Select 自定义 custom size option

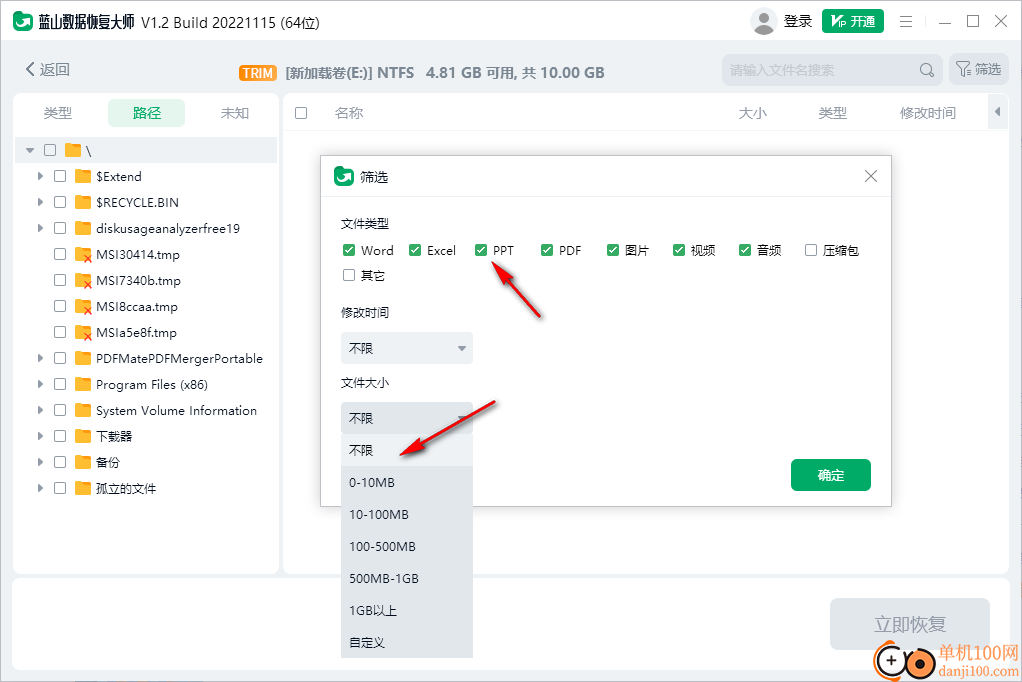[407, 642]
